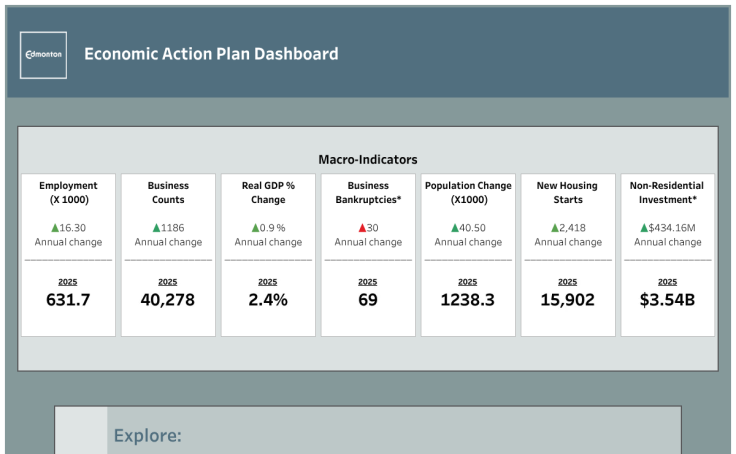Select the bankruptcies value 69

(368, 300)
